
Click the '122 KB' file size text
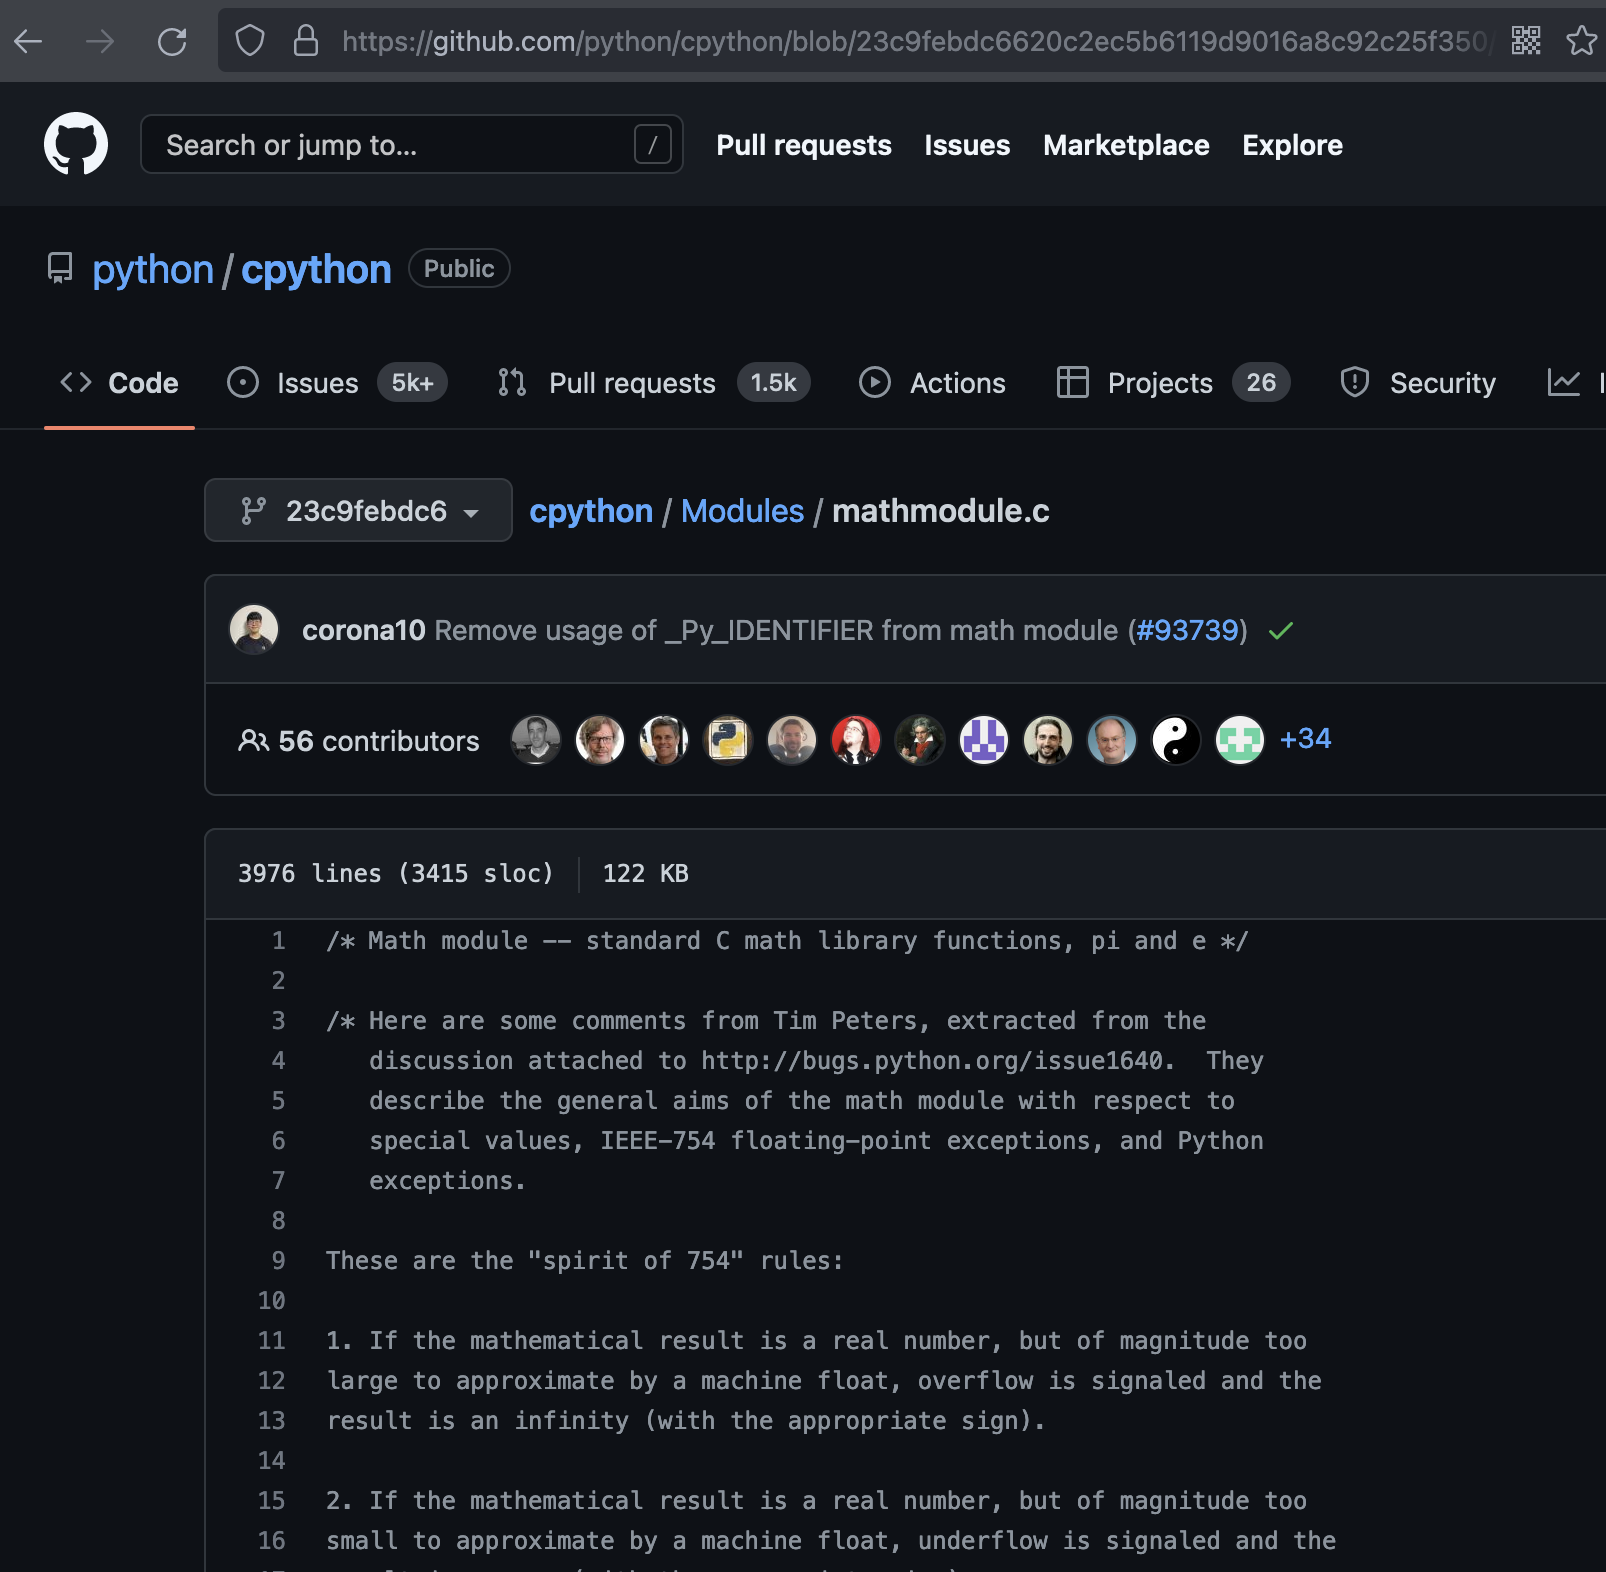646,874
